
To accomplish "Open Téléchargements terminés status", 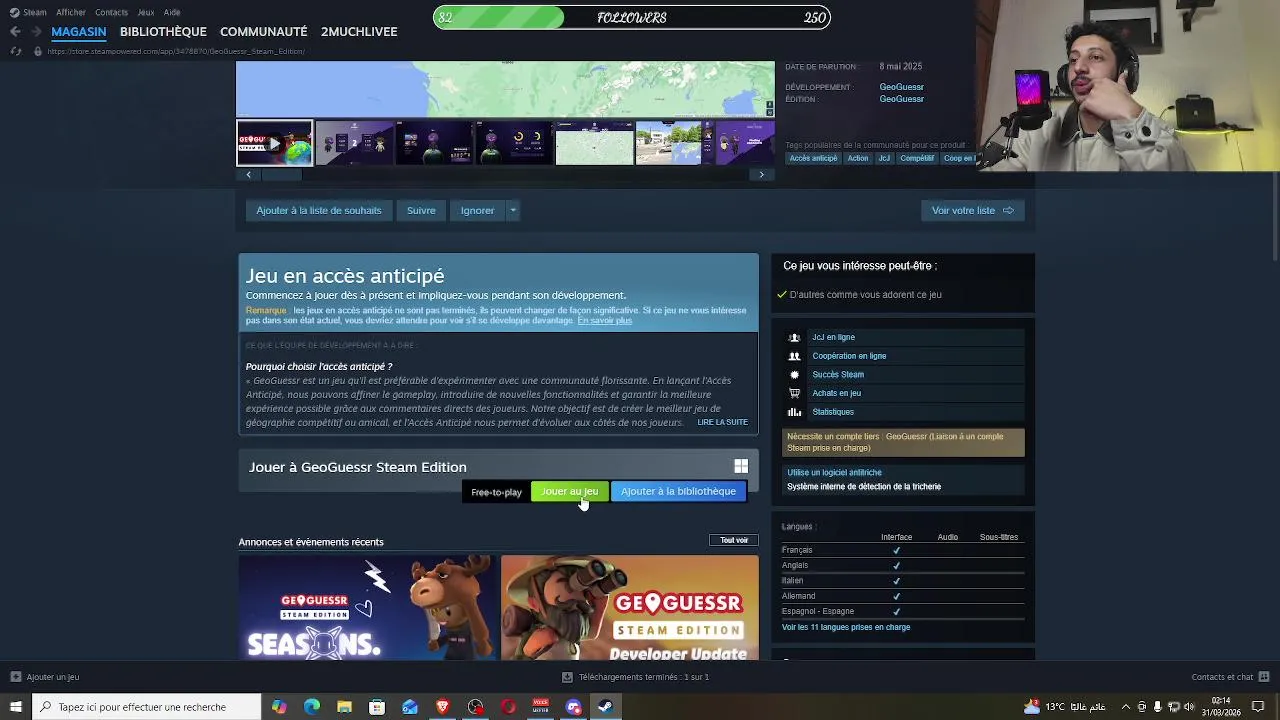I will click(x=636, y=677).
